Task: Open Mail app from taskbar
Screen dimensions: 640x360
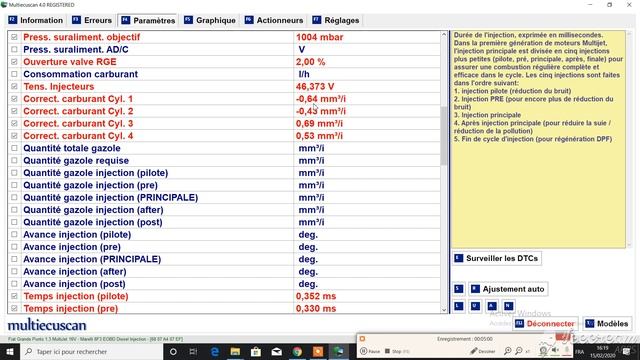Action: tap(277, 351)
